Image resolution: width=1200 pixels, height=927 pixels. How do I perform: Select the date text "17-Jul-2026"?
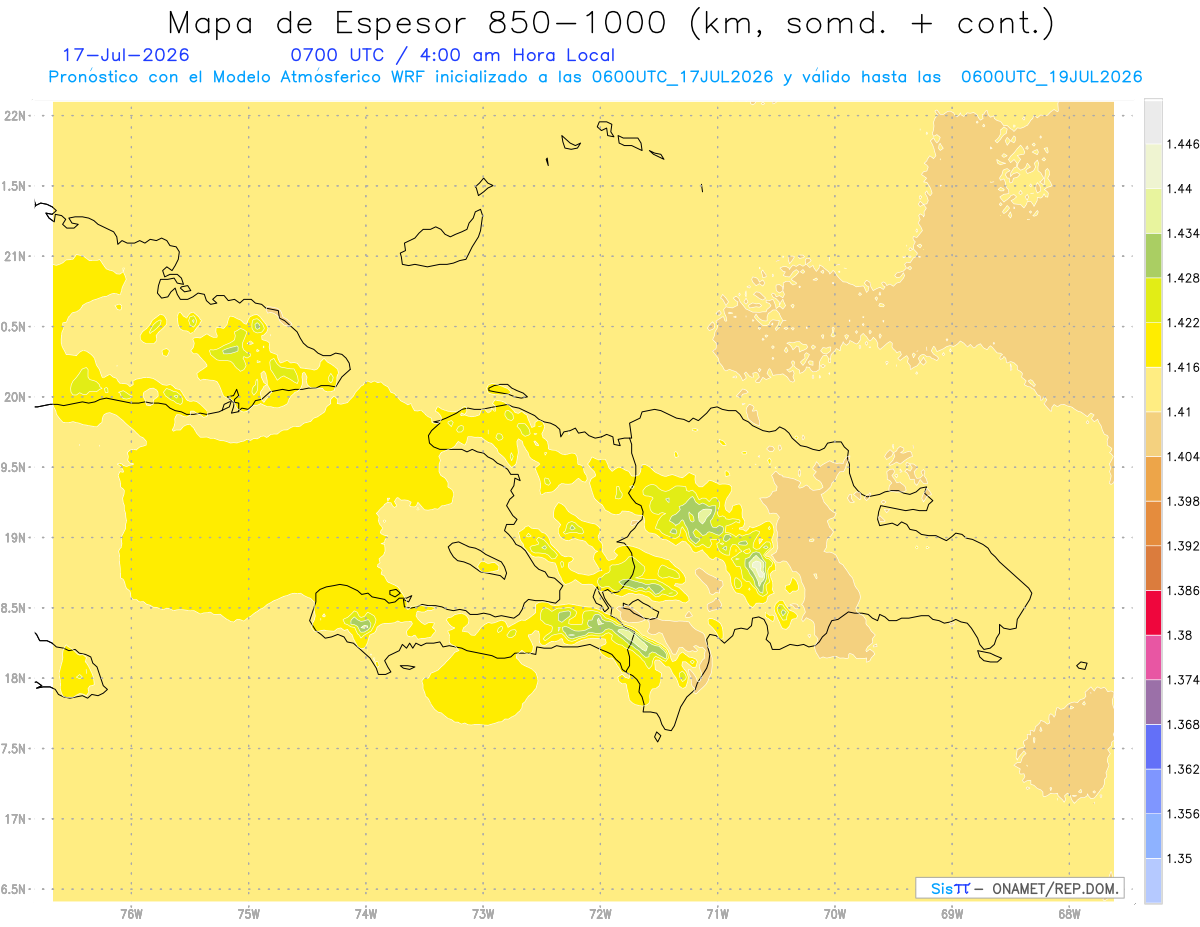(125, 55)
